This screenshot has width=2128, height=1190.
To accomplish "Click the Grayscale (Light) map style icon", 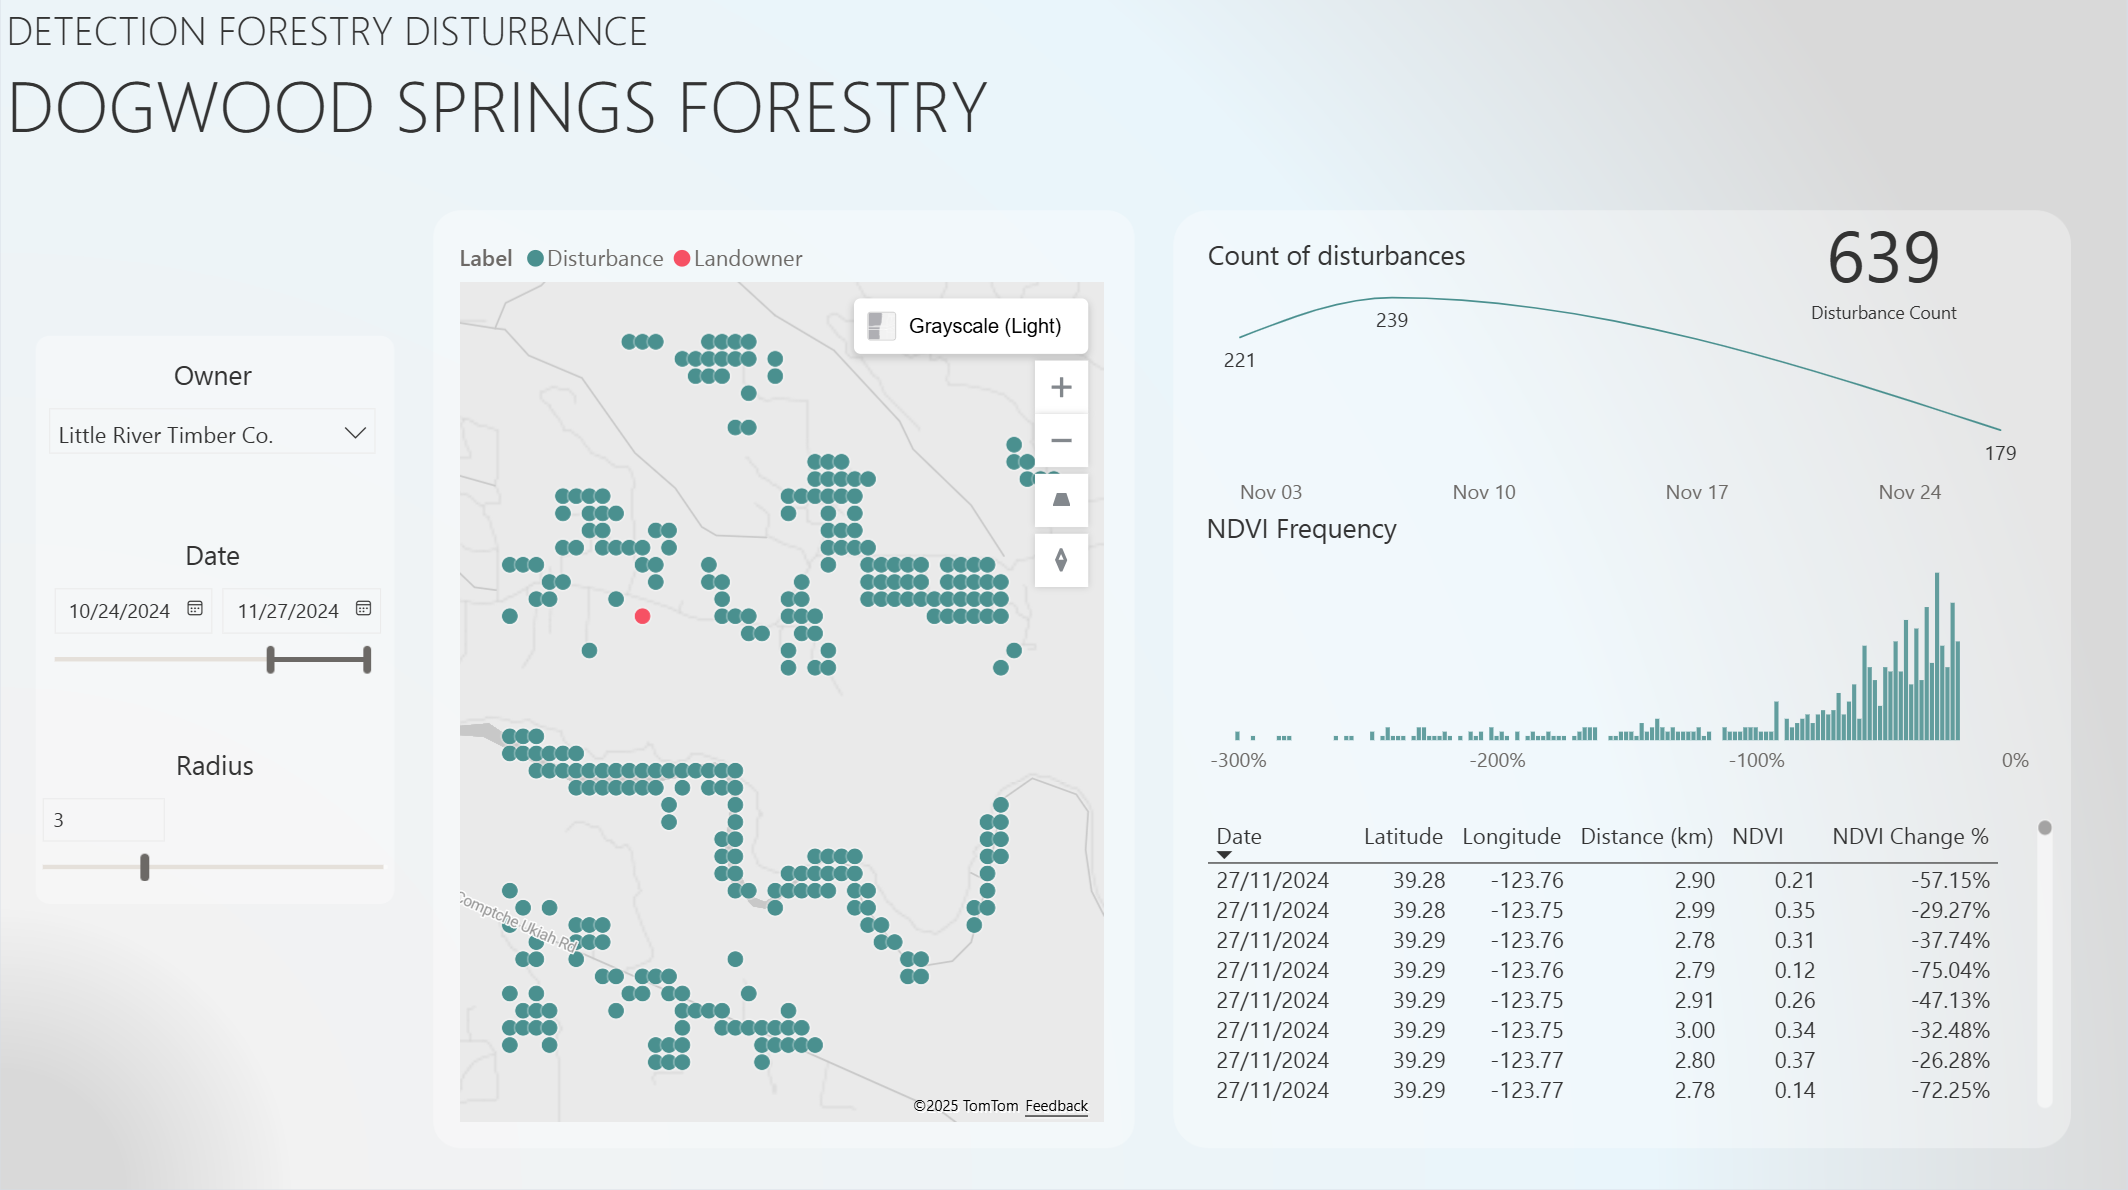I will [881, 326].
